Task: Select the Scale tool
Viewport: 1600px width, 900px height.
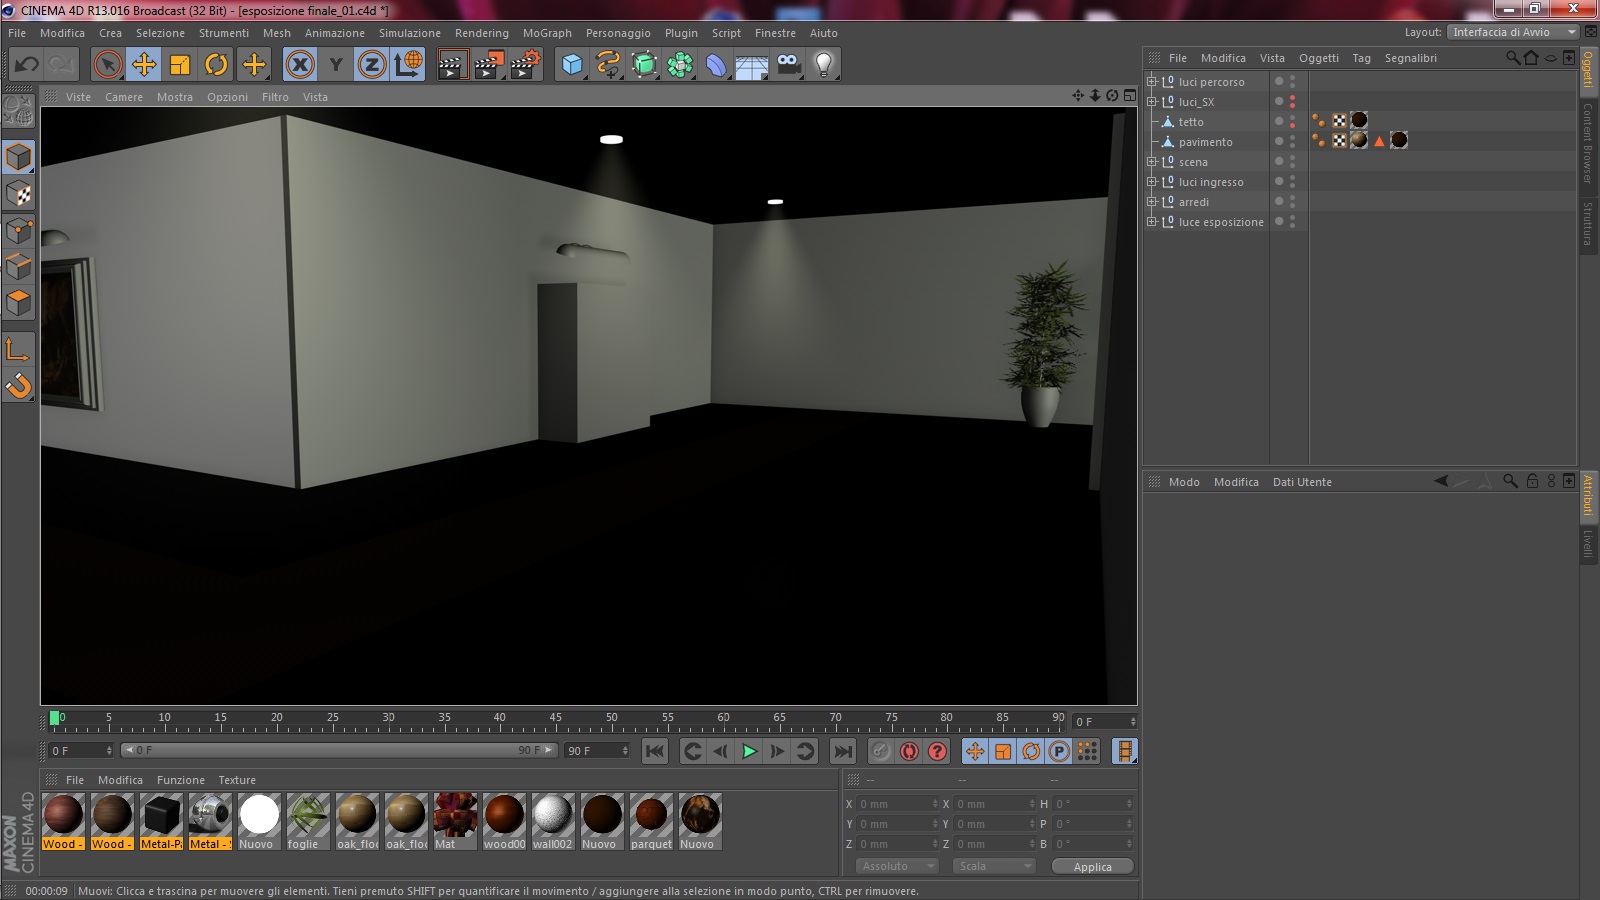Action: tap(180, 65)
